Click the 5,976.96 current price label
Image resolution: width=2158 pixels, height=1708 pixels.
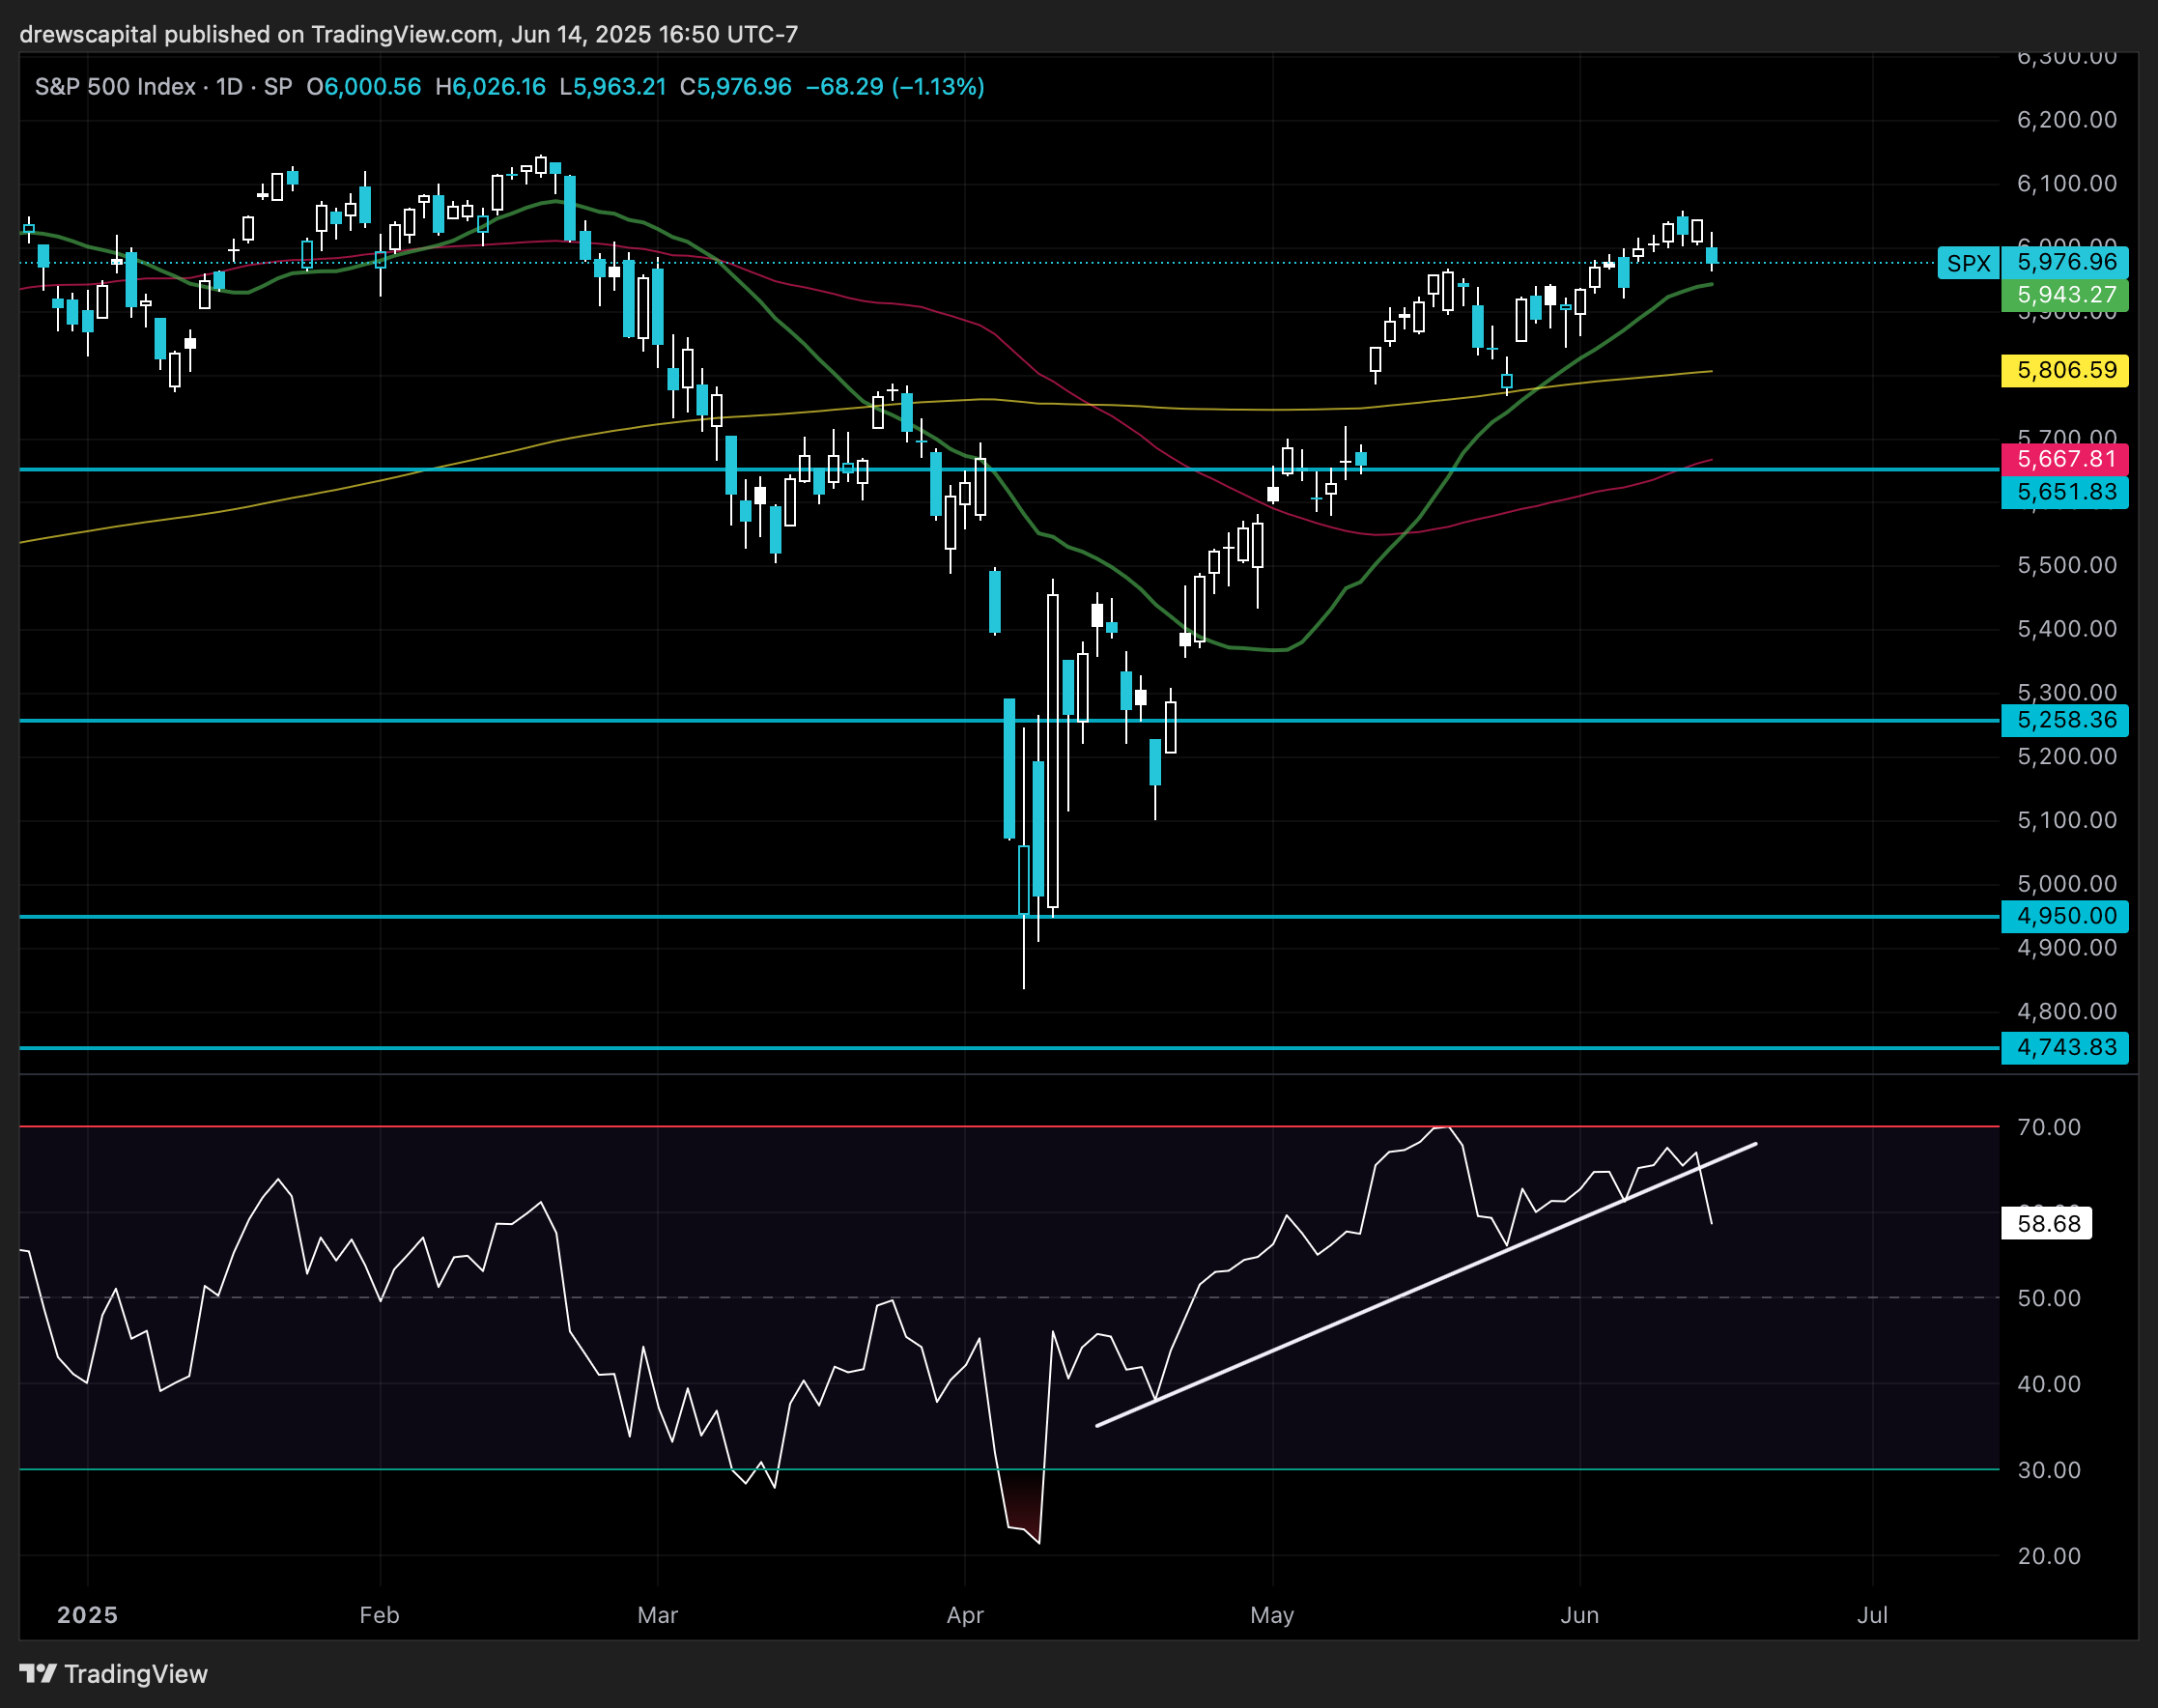point(2065,262)
